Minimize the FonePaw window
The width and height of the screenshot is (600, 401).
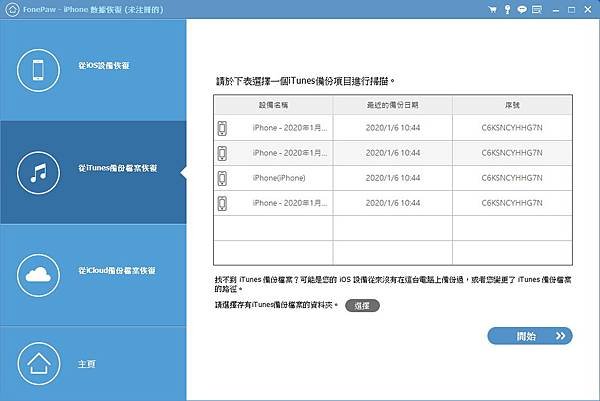[x=556, y=10]
